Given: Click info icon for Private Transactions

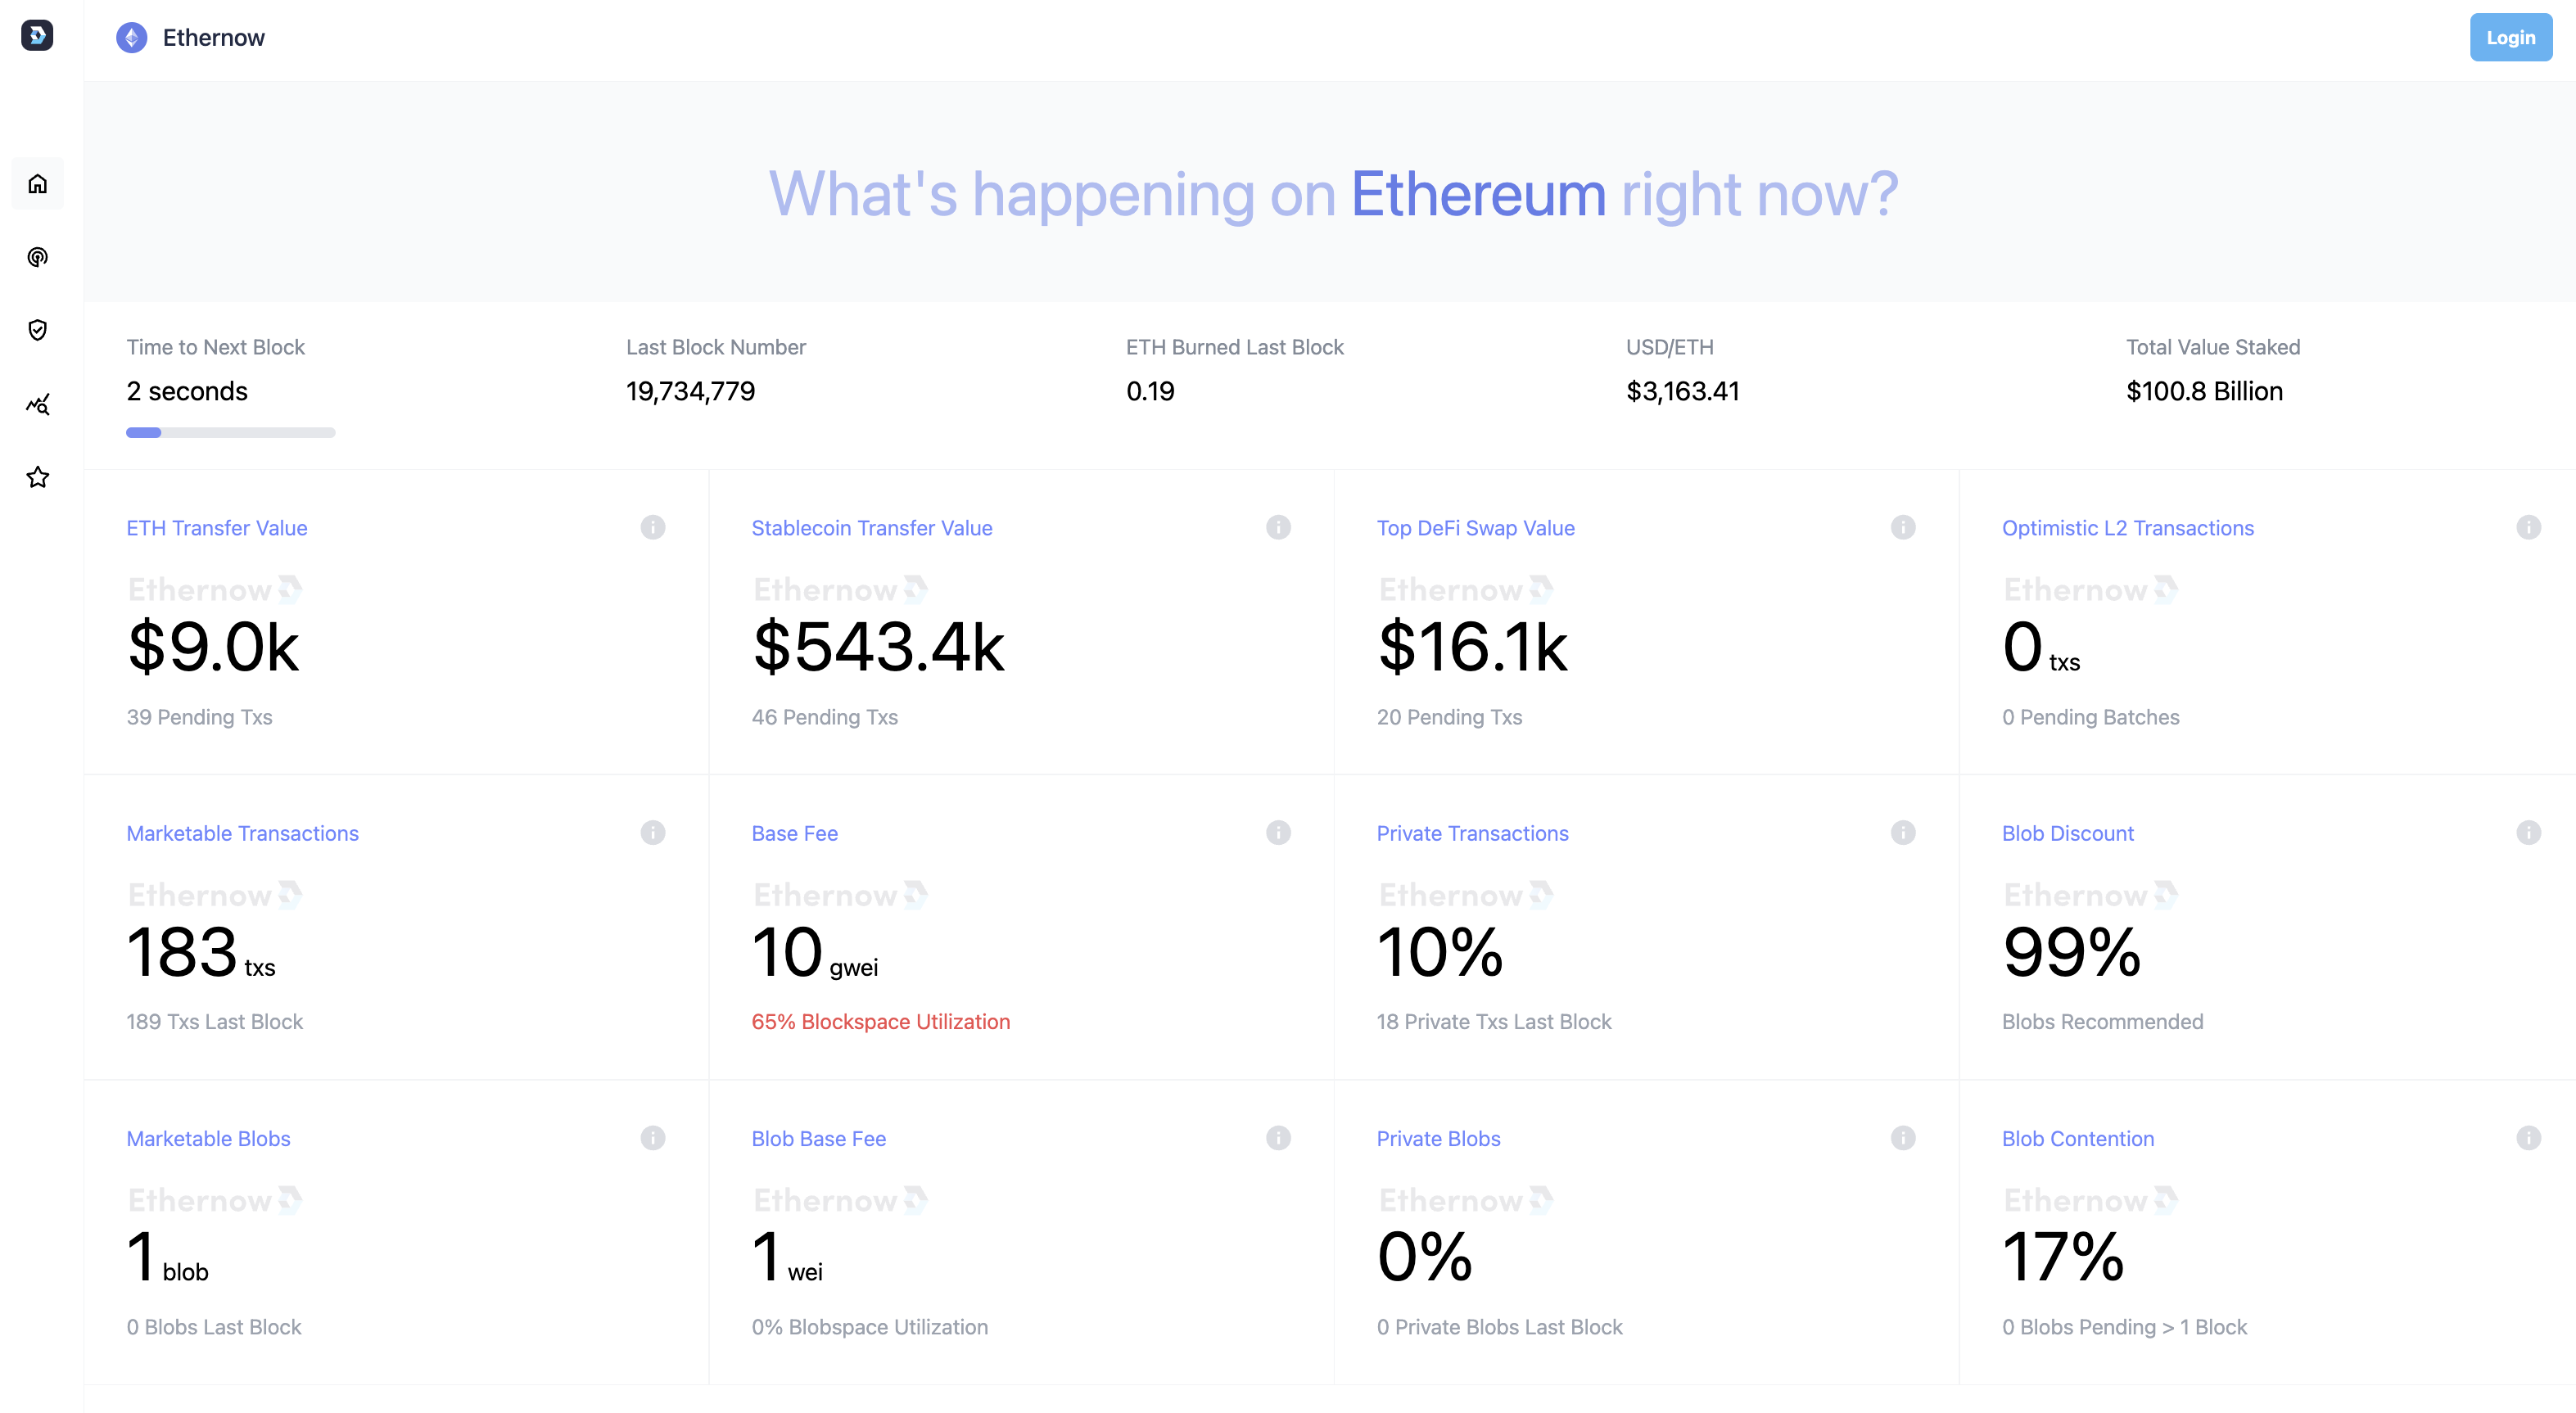Looking at the screenshot, I should coord(1903,832).
